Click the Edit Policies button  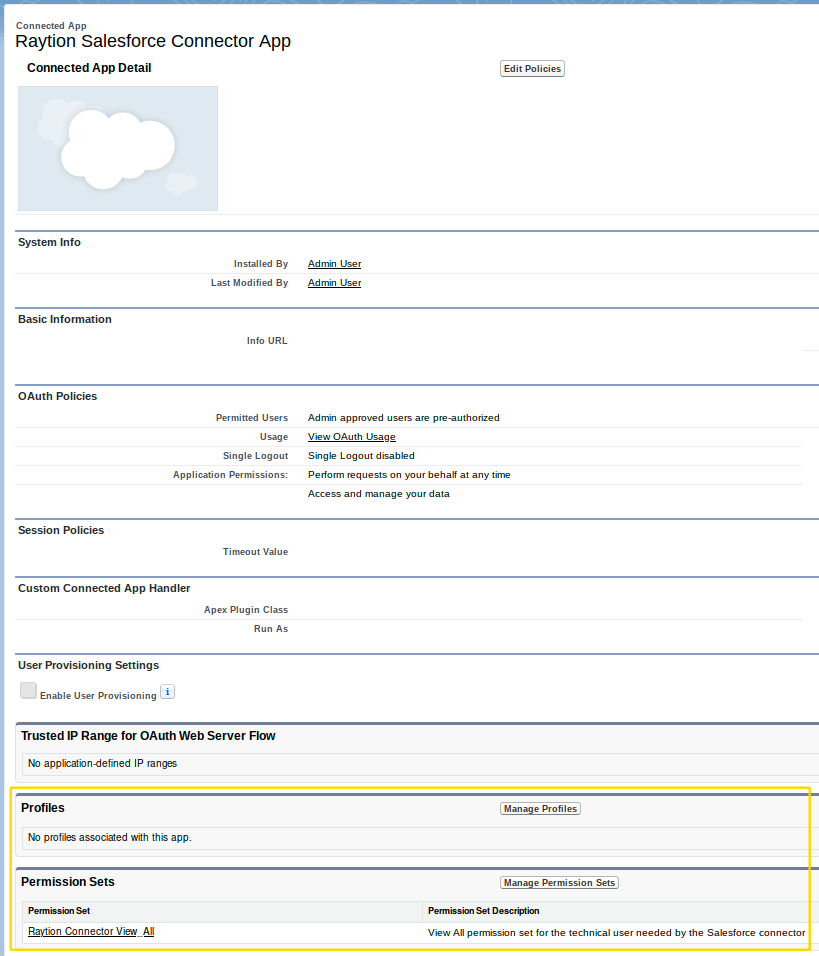(x=532, y=69)
